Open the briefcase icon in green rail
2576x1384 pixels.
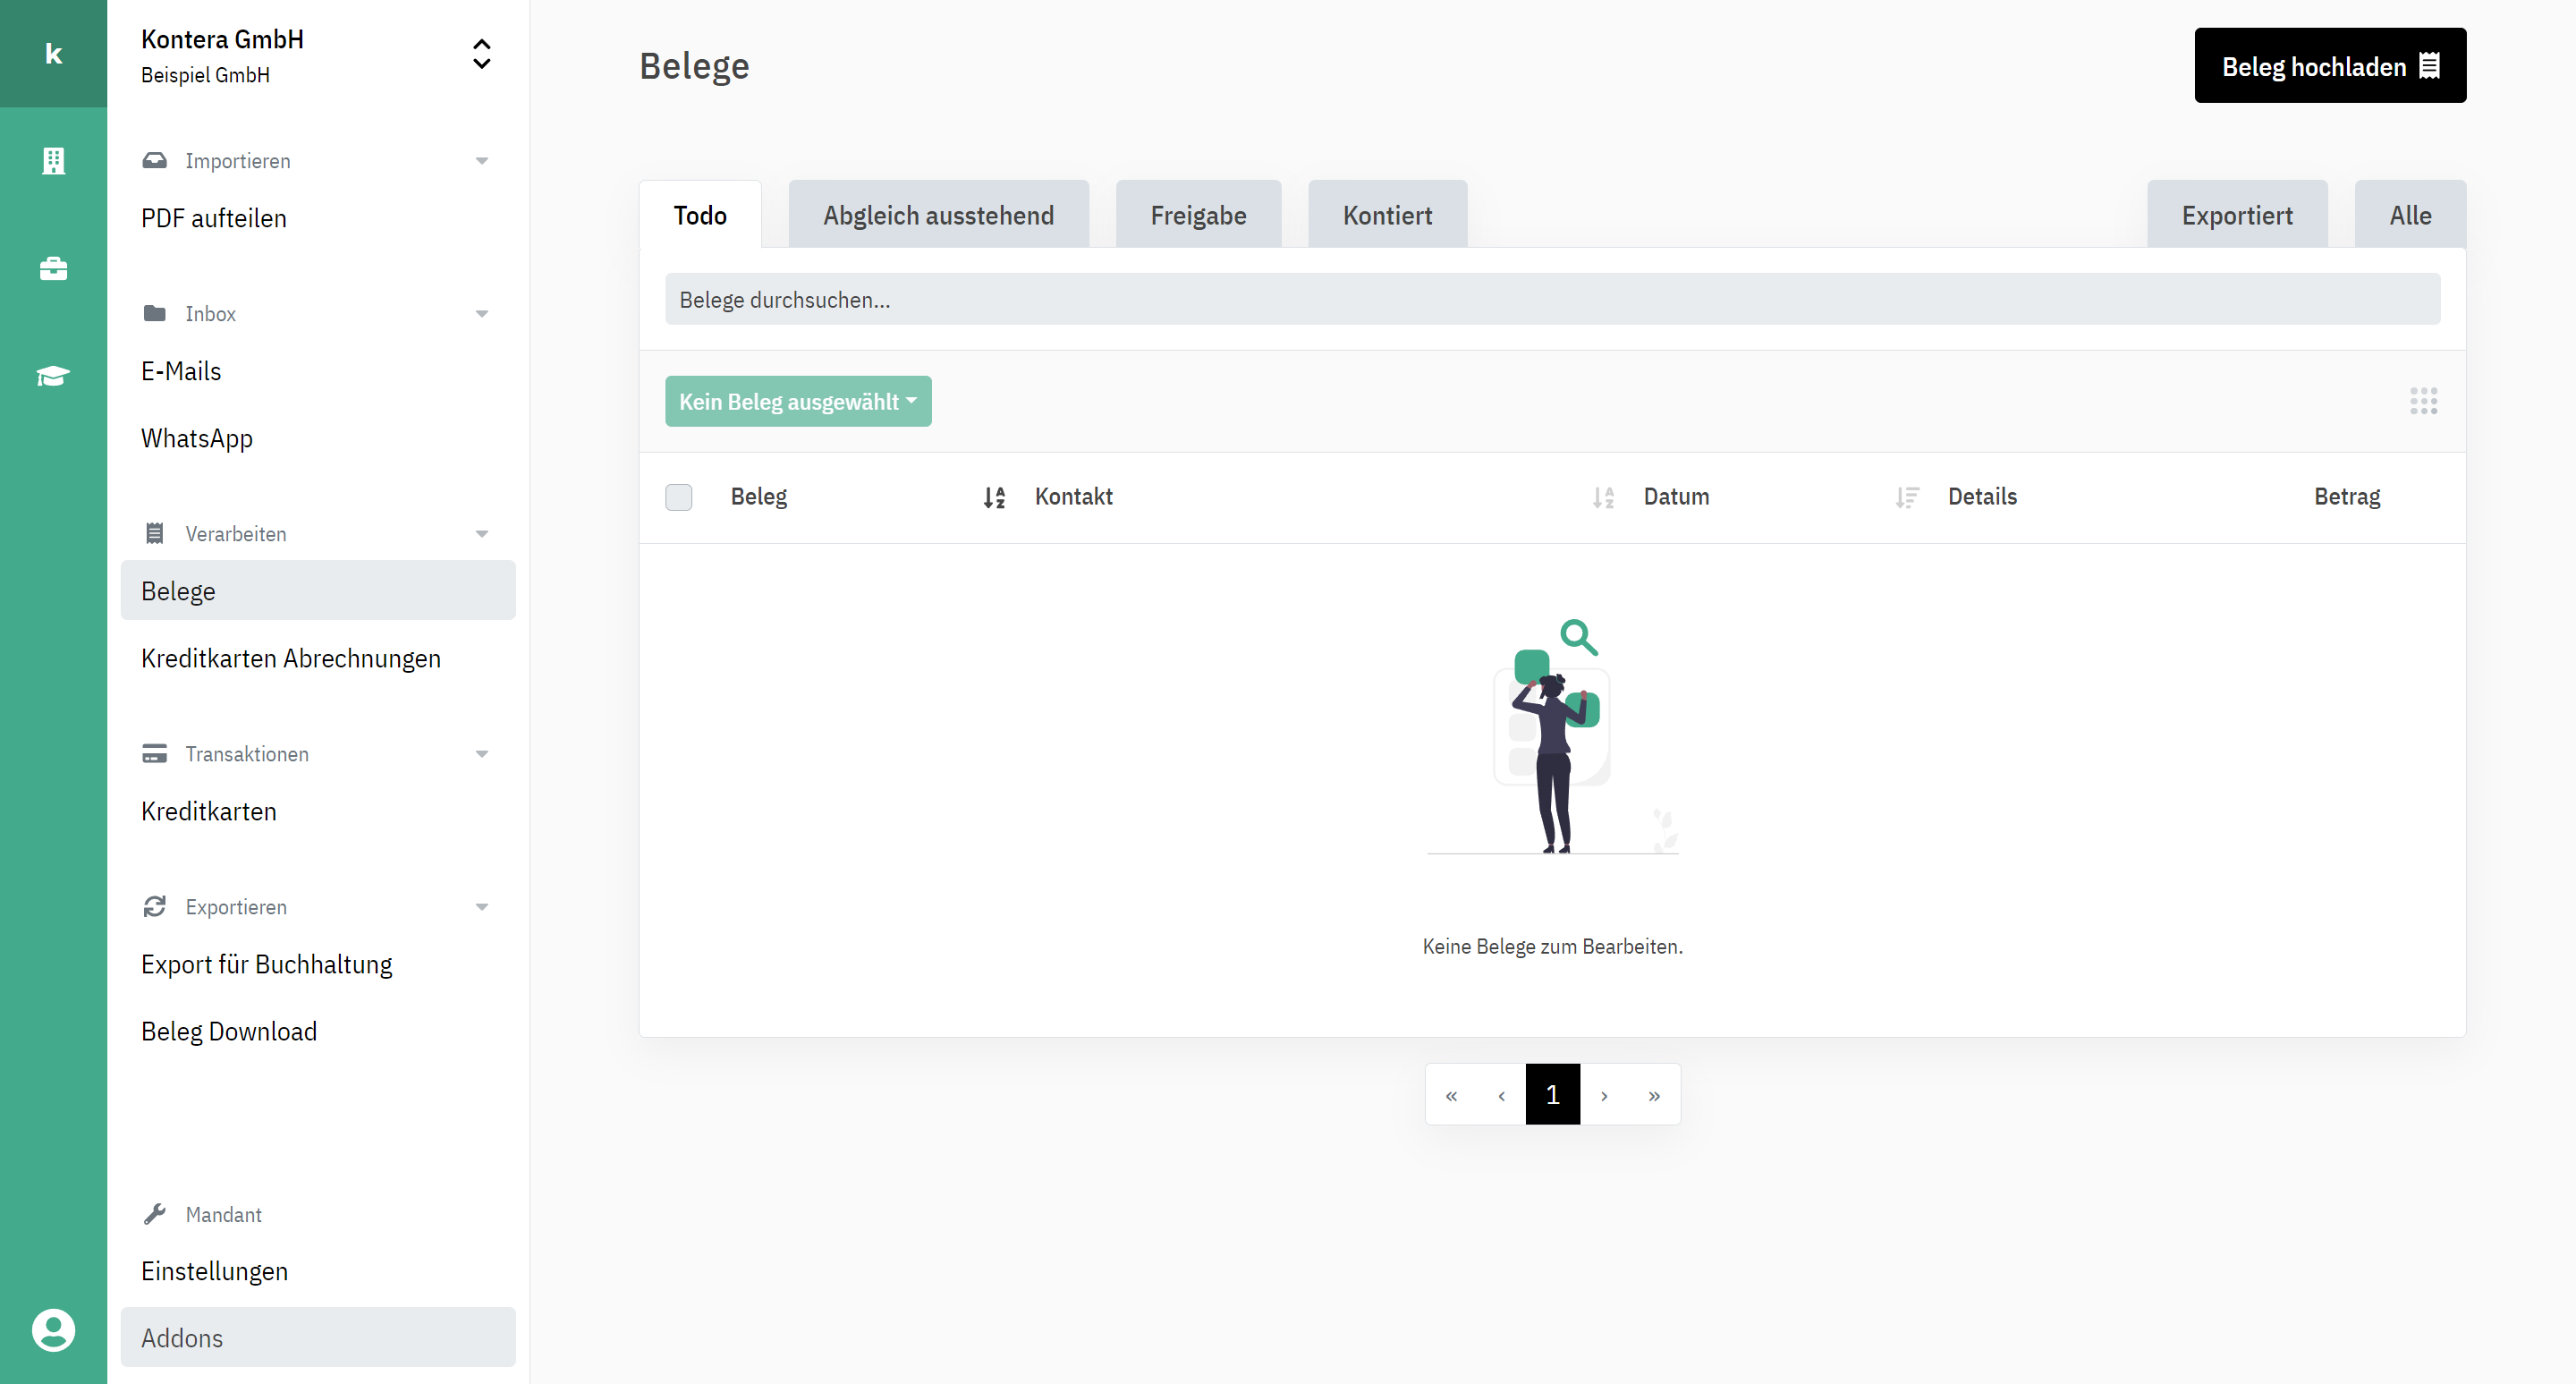(53, 269)
